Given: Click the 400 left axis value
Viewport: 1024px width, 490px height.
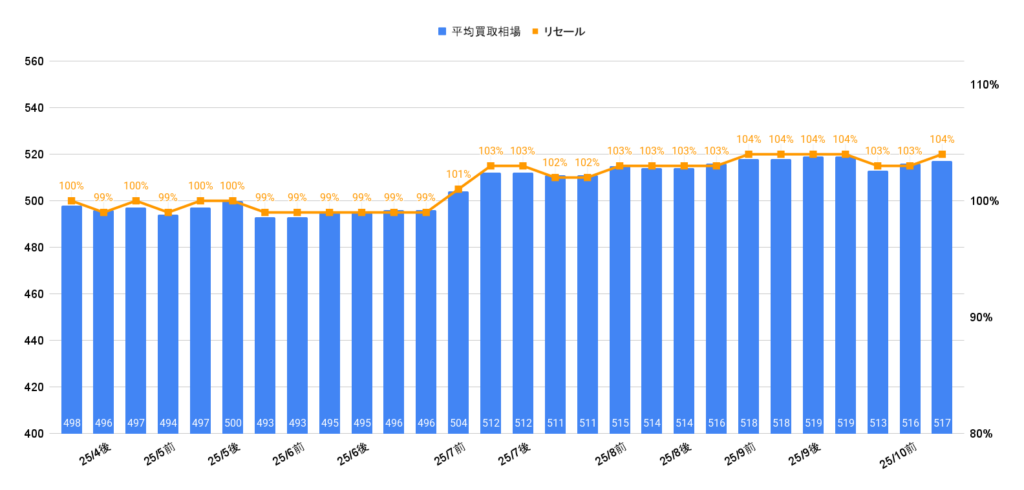Looking at the screenshot, I should pos(34,434).
